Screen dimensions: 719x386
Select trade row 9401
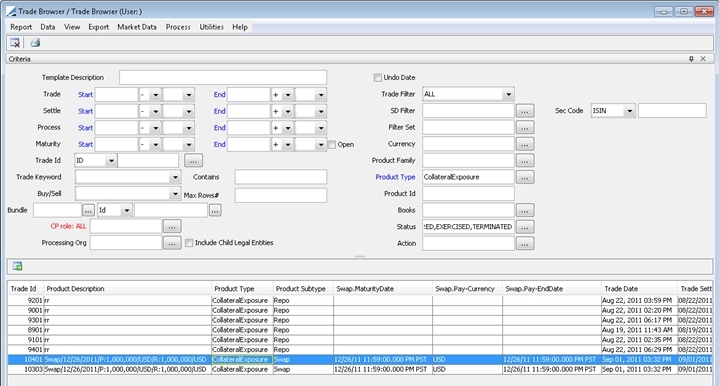click(x=360, y=350)
